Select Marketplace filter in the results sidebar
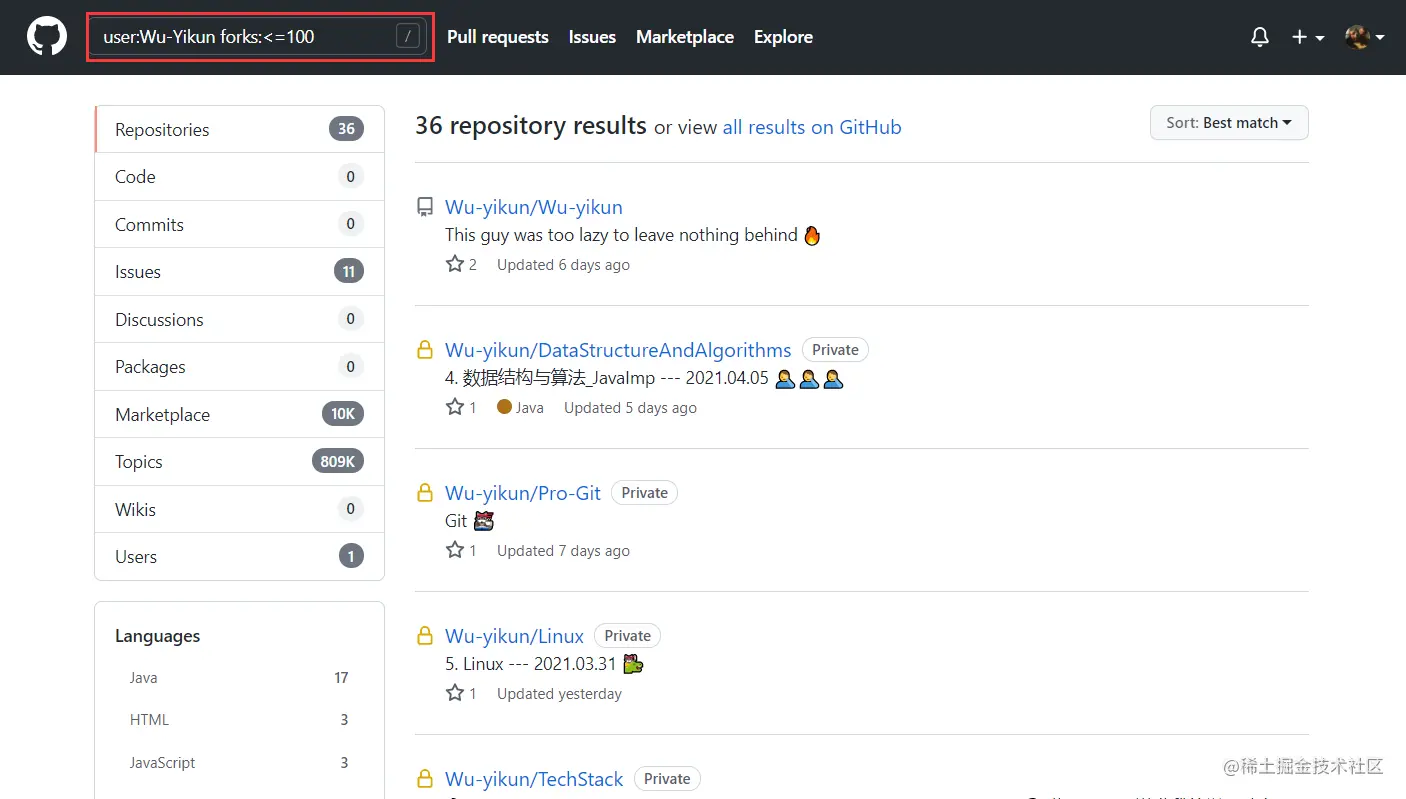1406x799 pixels. 240,414
